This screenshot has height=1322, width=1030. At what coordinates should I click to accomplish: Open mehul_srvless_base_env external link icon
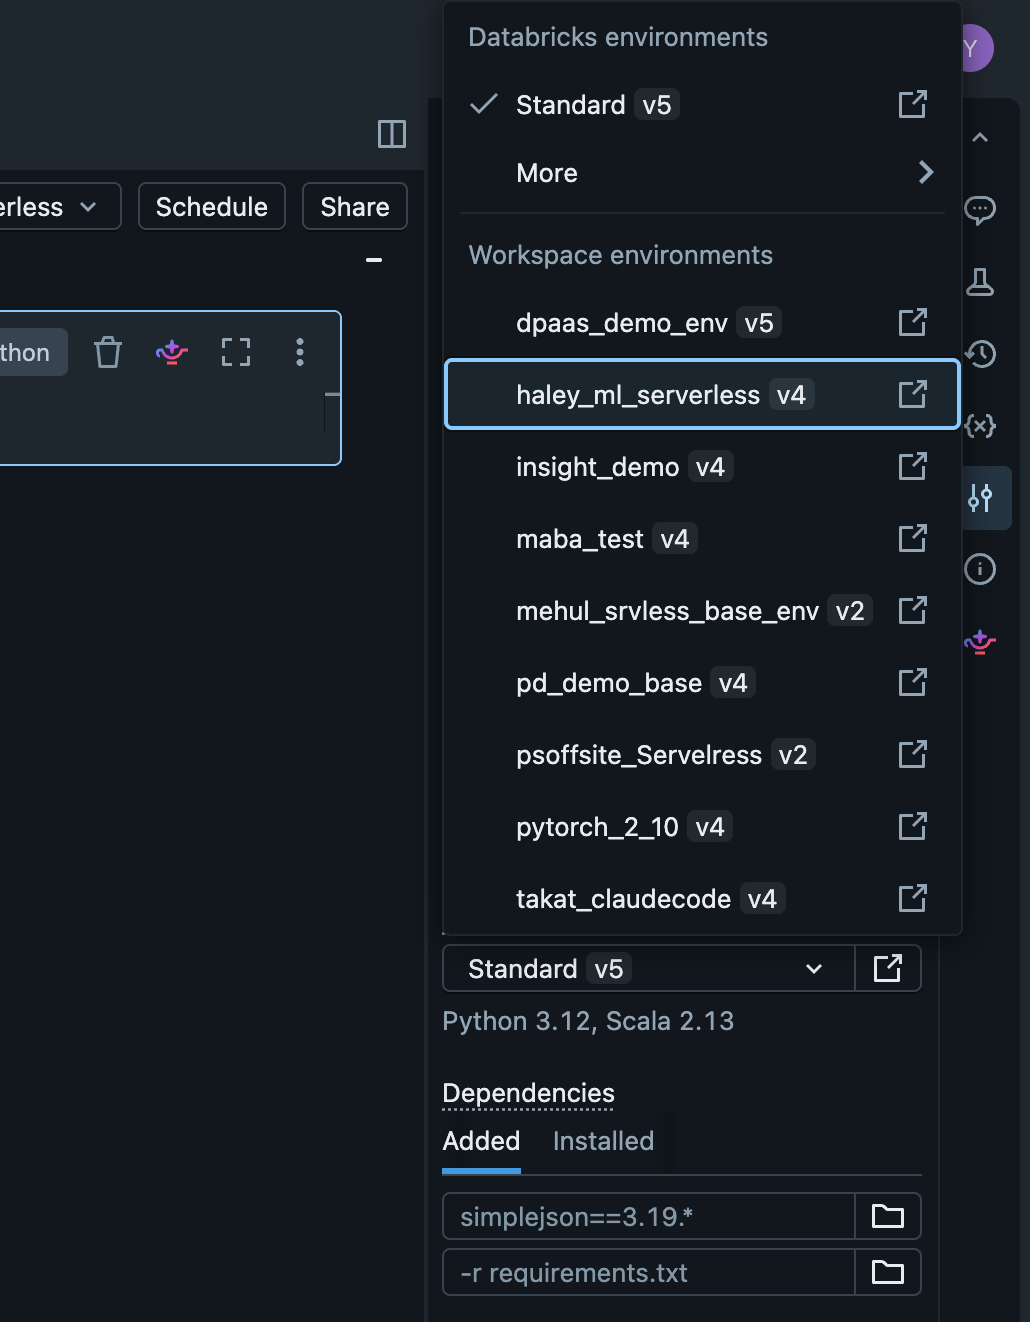[912, 610]
